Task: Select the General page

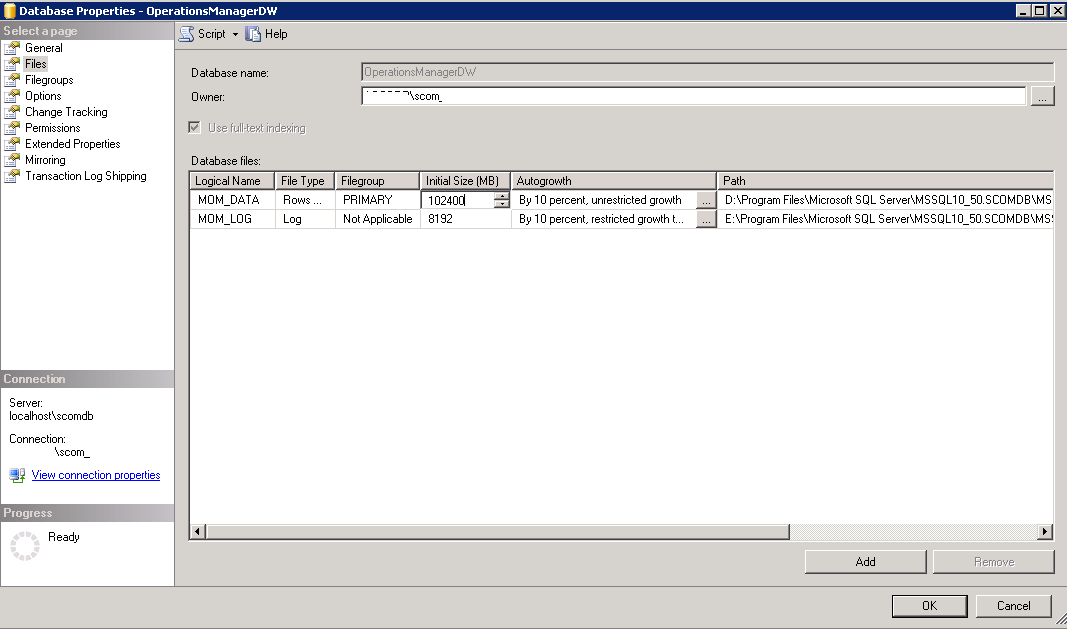Action: [44, 48]
